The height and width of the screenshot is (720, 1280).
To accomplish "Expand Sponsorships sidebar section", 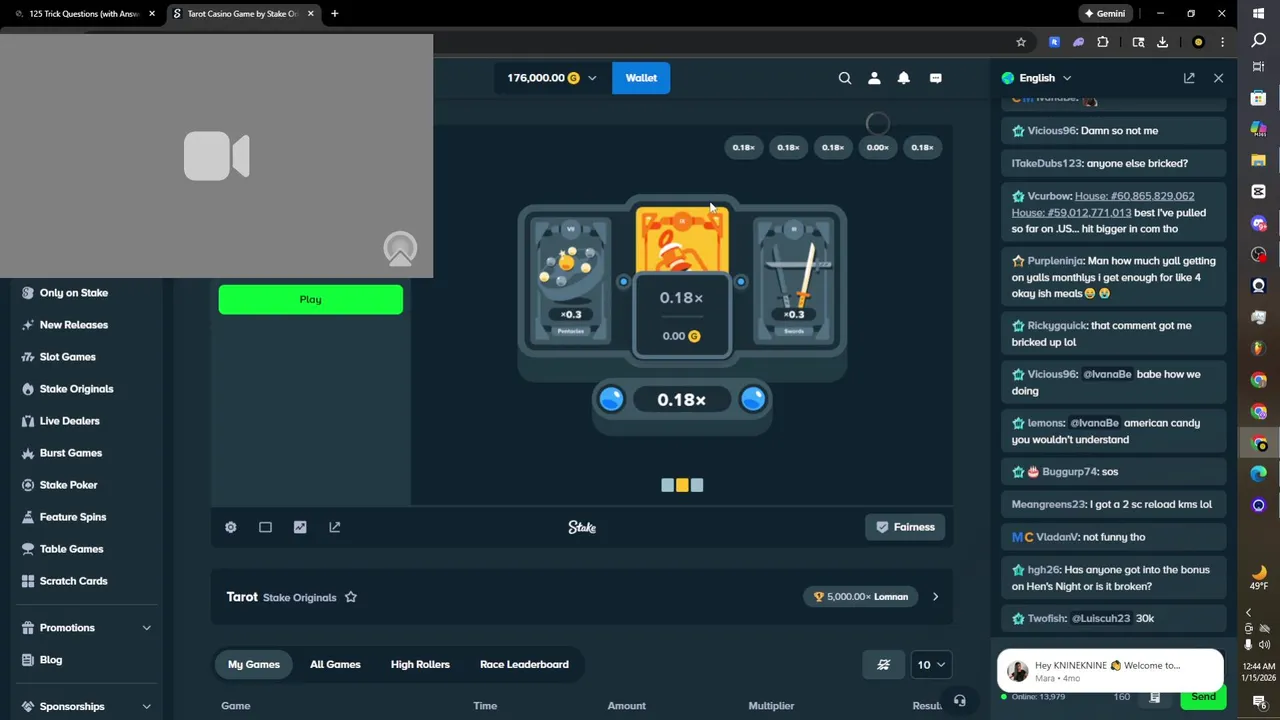I will pos(85,707).
